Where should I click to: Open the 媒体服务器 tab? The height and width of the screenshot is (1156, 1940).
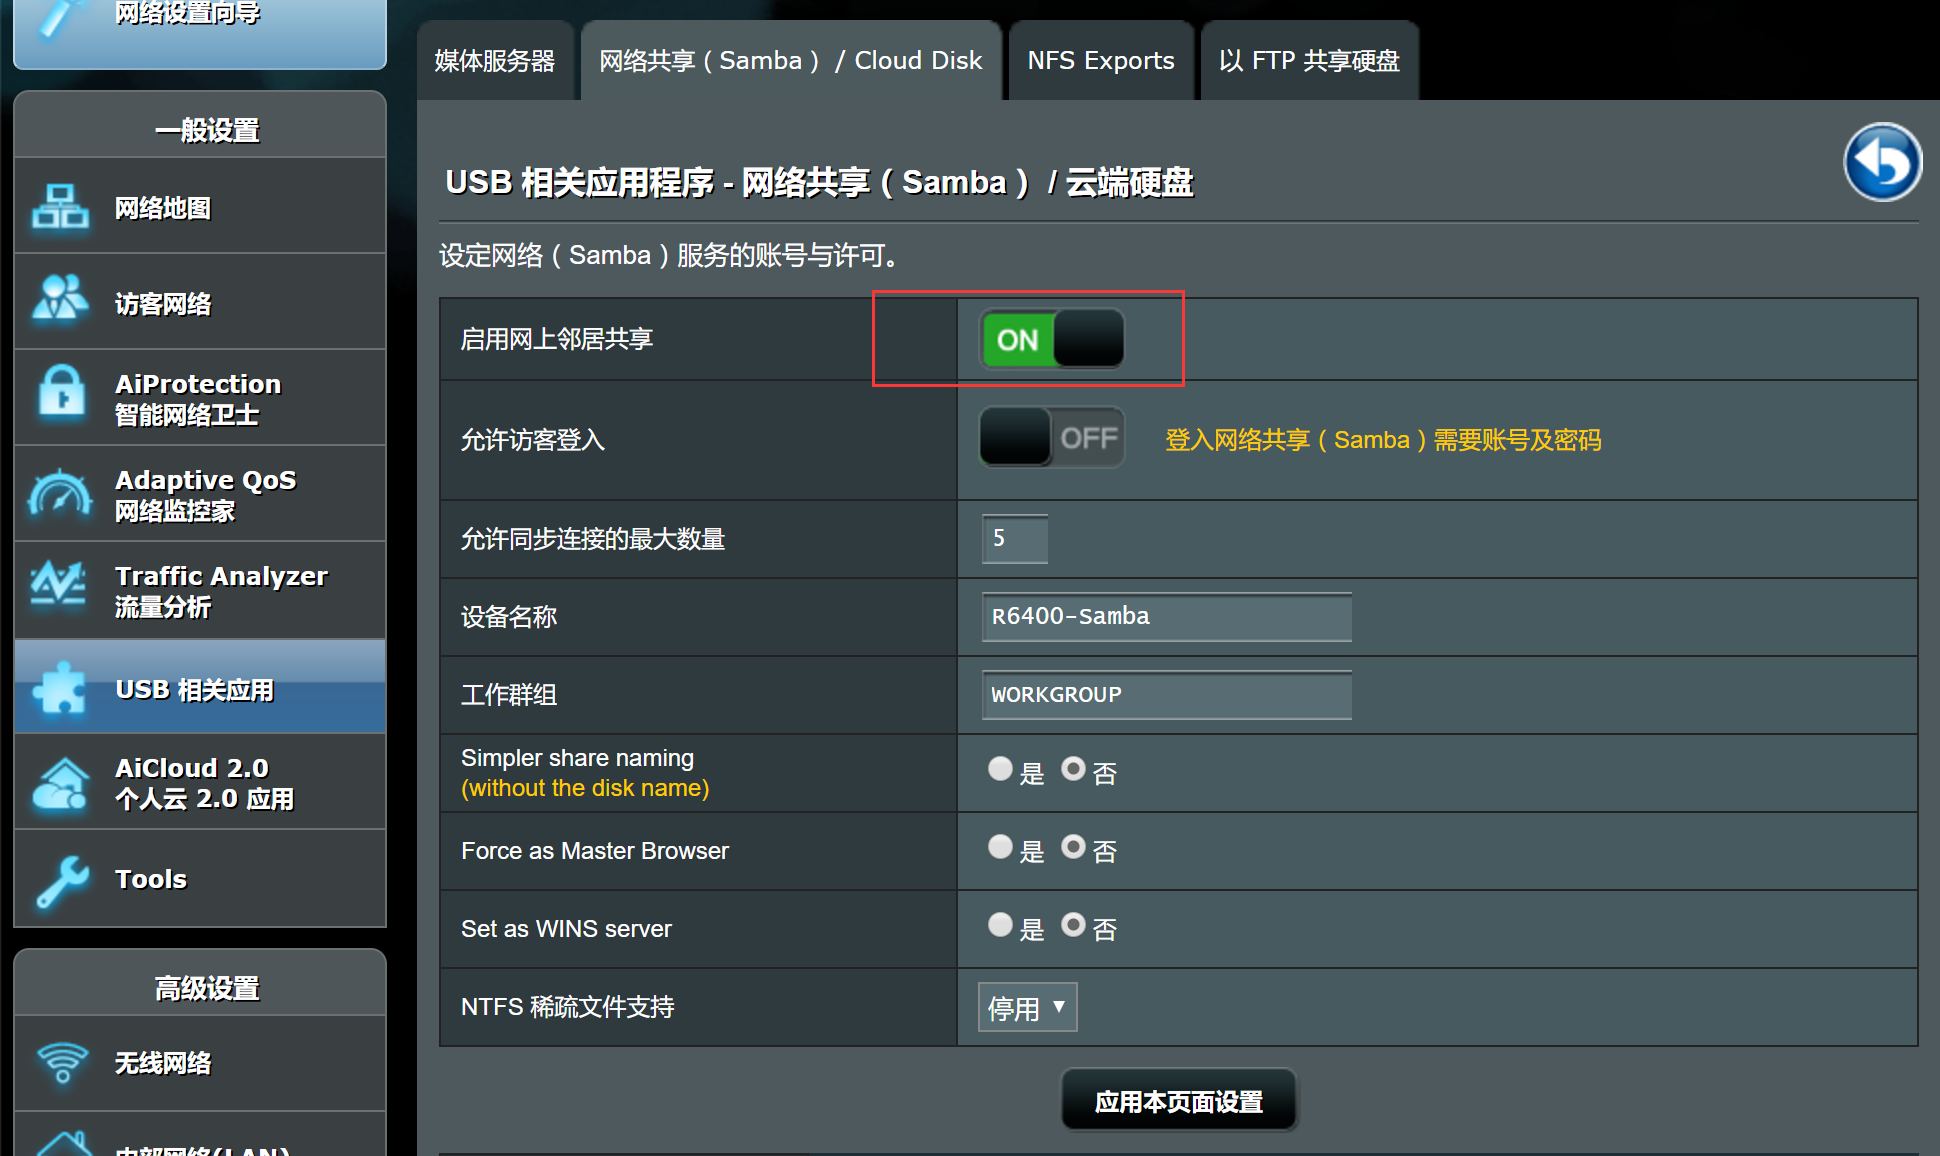(495, 61)
